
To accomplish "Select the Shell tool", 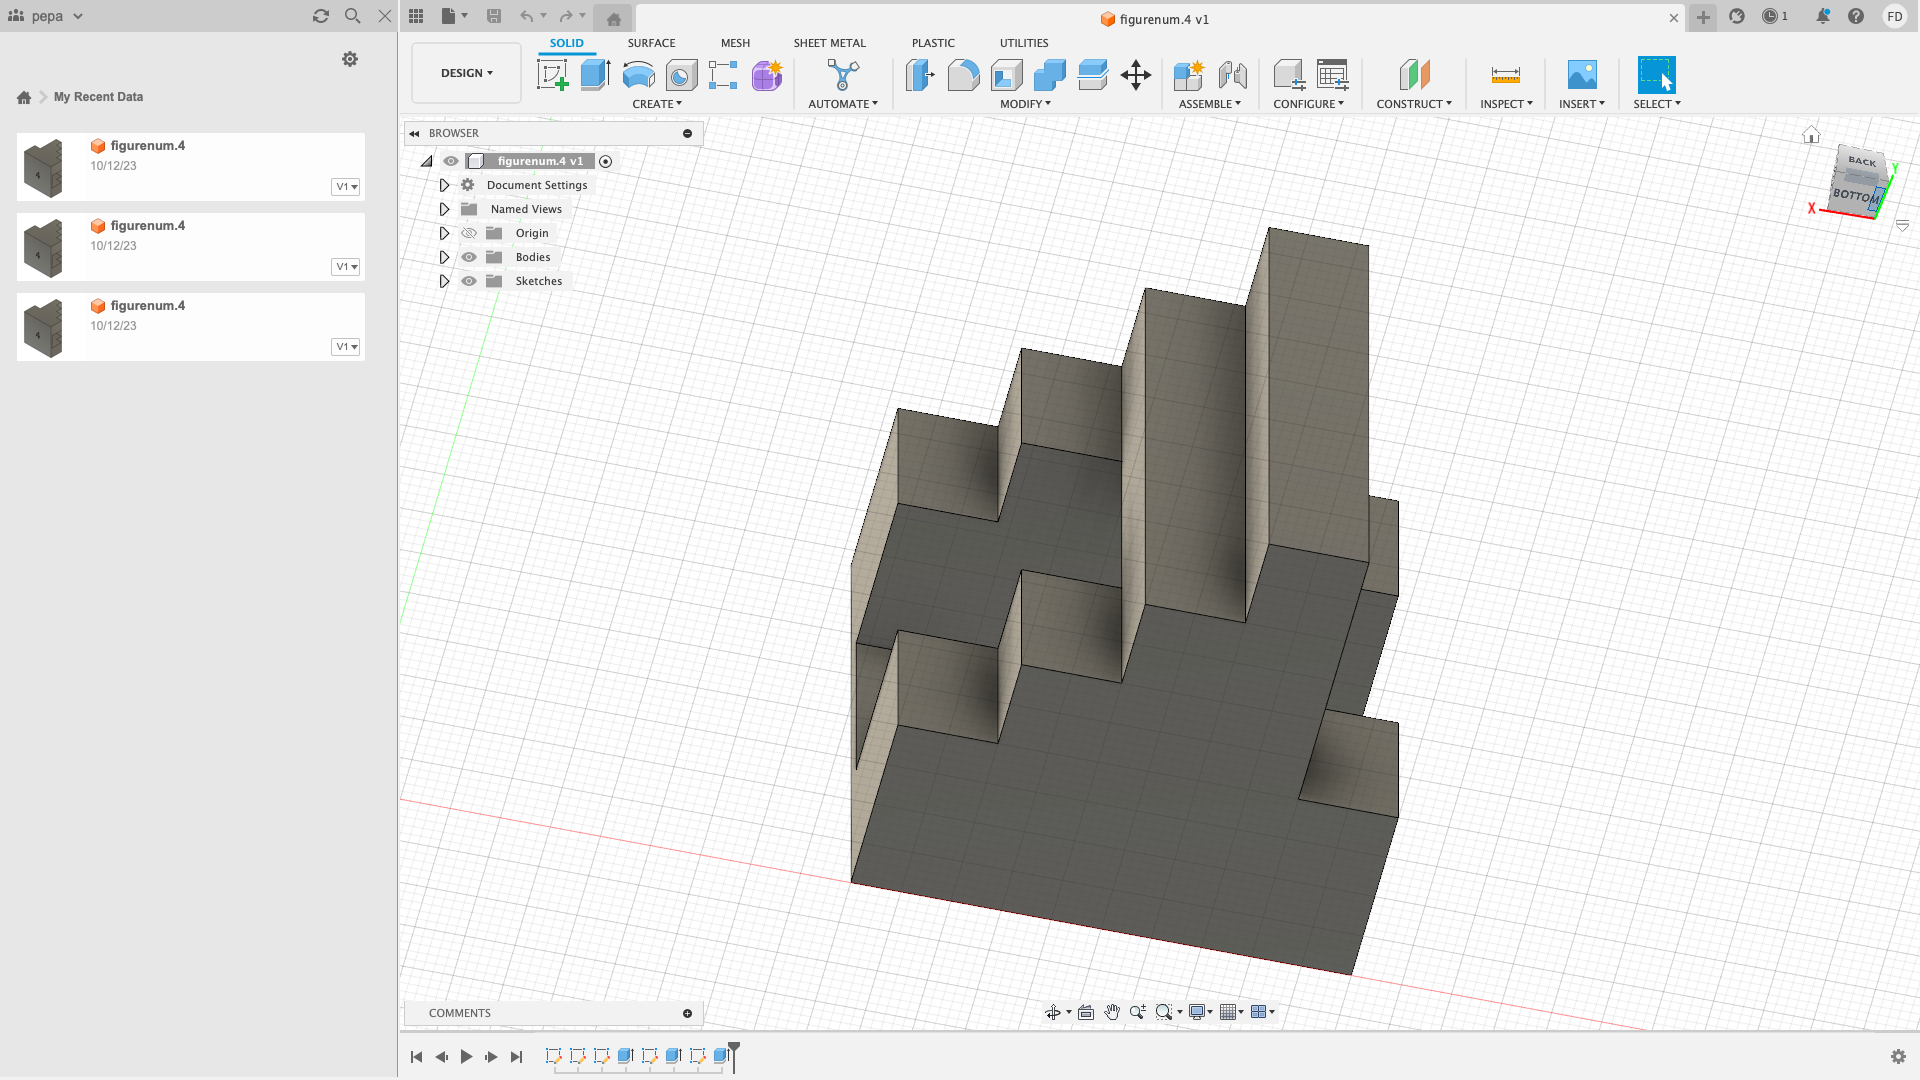I will [x=1007, y=75].
